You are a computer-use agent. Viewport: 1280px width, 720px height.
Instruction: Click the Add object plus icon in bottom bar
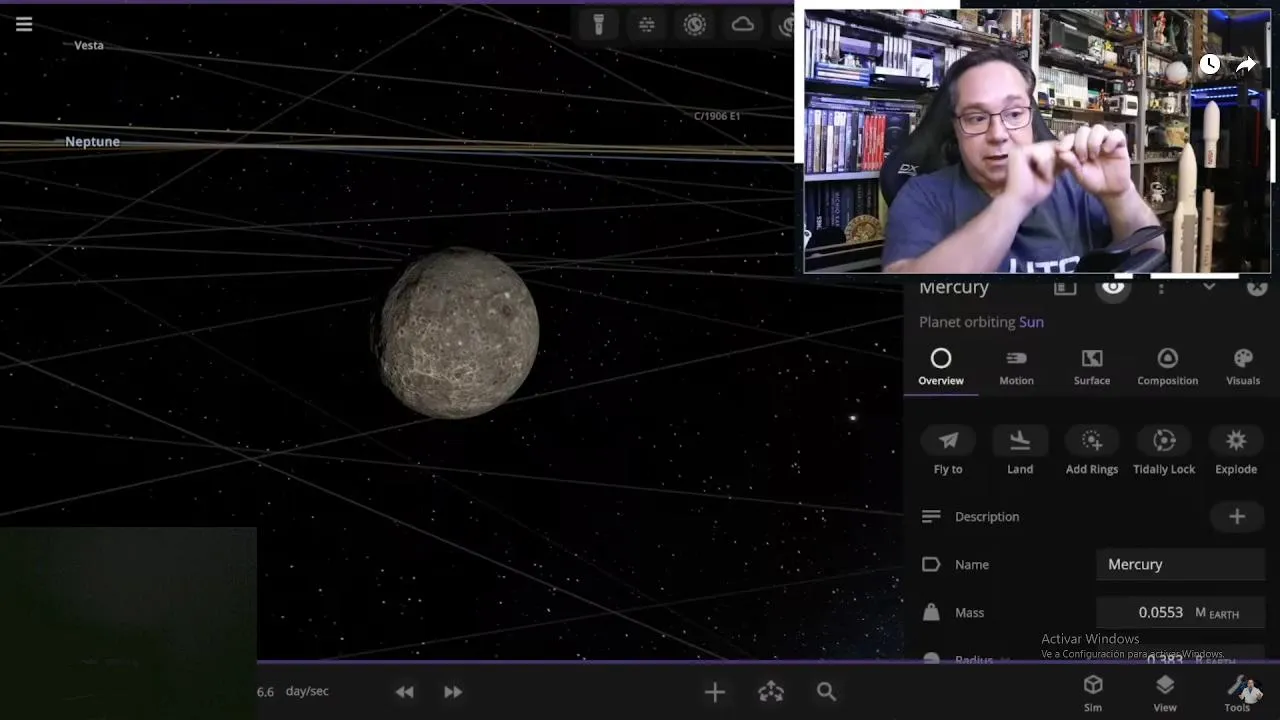tap(714, 692)
